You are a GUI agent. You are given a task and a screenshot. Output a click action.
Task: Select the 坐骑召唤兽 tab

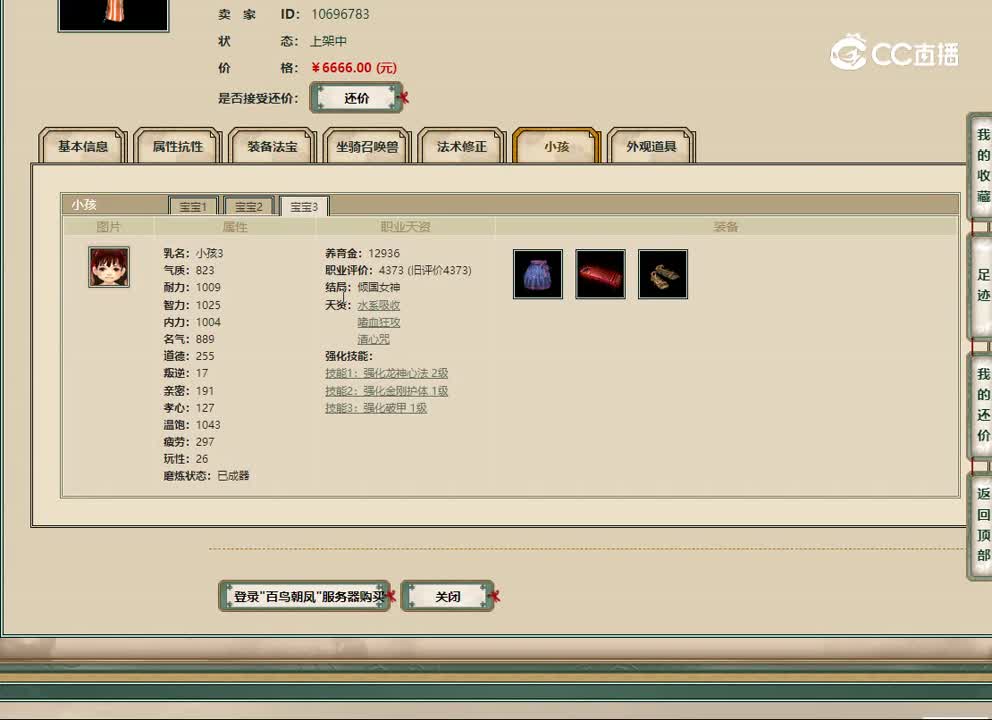pyautogui.click(x=366, y=145)
